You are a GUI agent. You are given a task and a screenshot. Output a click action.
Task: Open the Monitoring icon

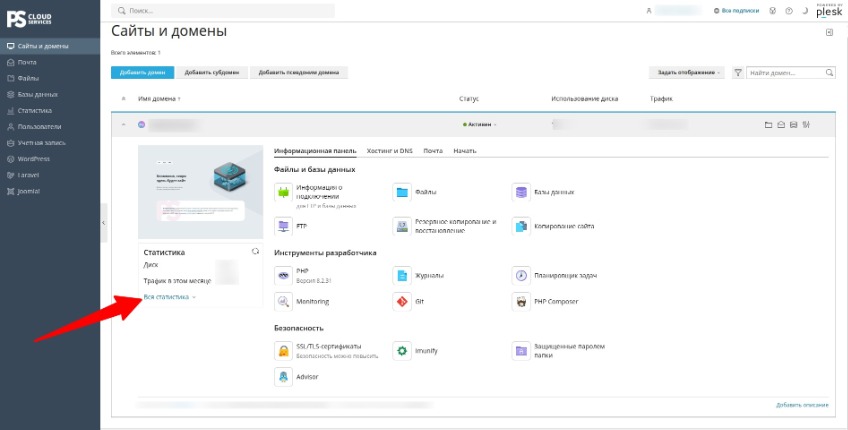[x=283, y=302]
